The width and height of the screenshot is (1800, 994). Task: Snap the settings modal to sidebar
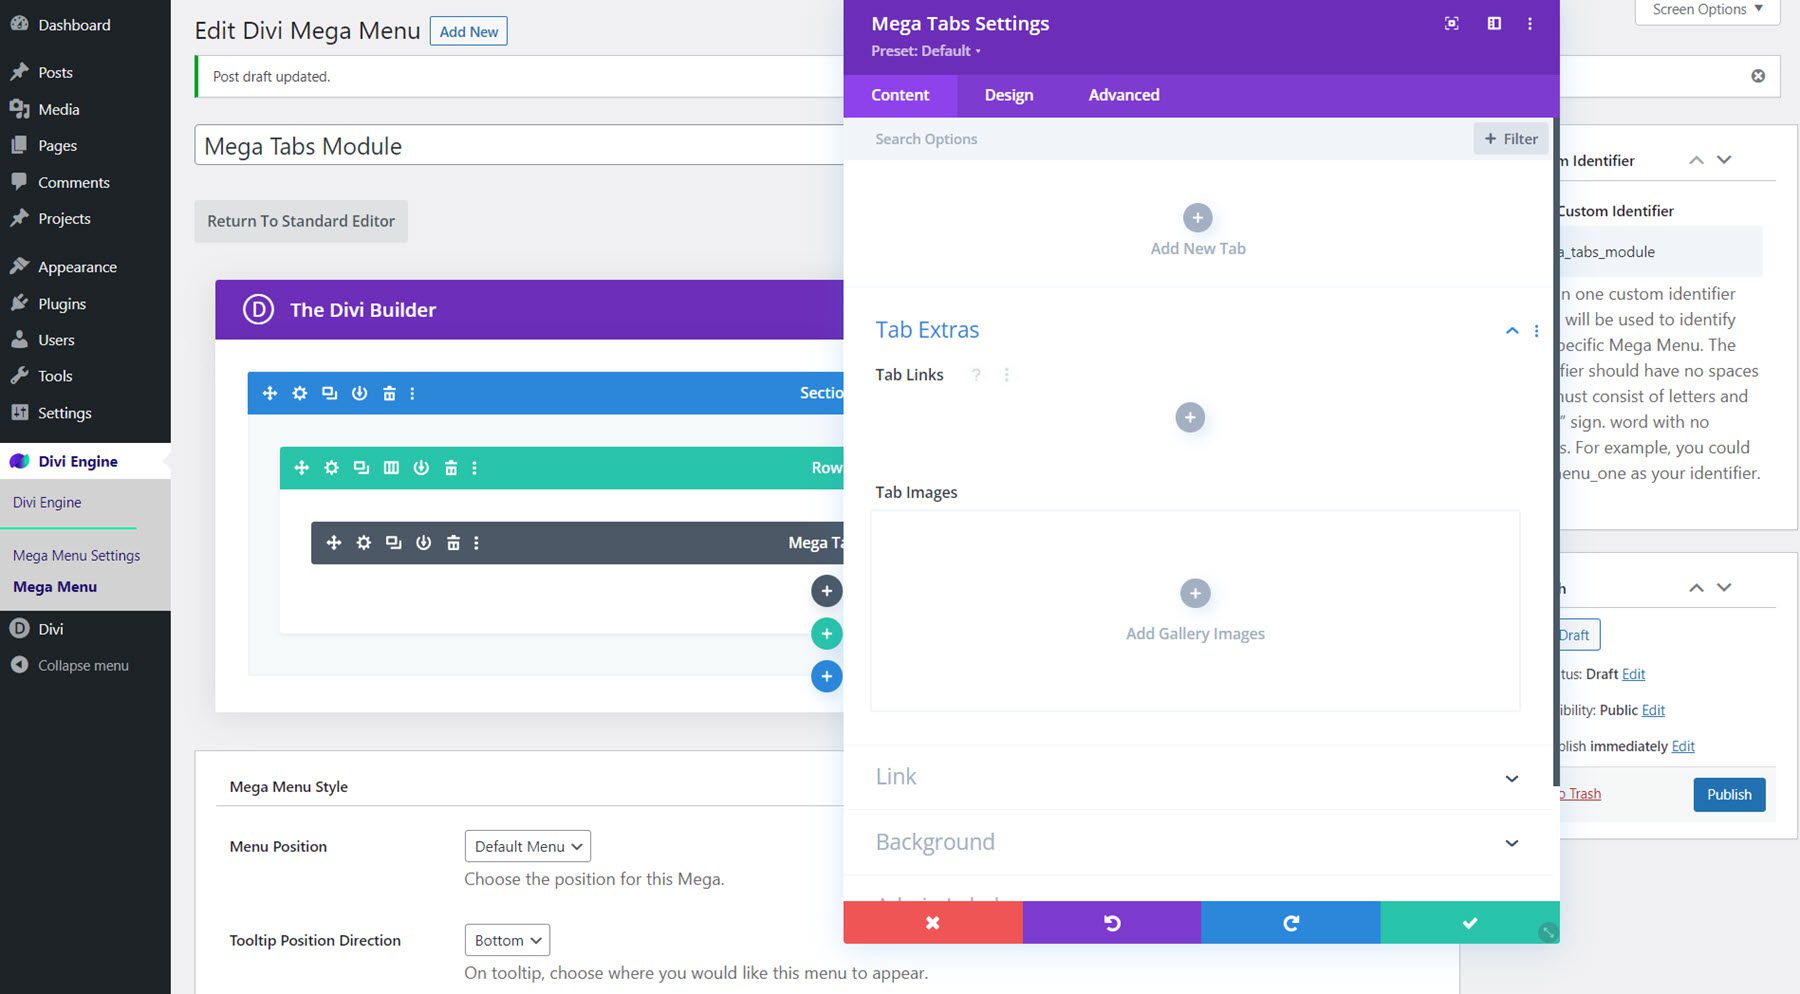click(x=1494, y=23)
